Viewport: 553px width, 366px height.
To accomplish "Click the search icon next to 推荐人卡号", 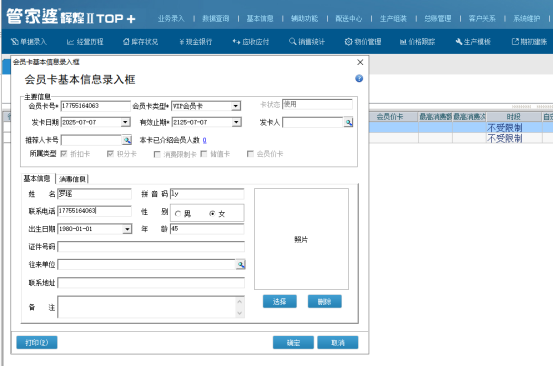I will click(x=127, y=140).
